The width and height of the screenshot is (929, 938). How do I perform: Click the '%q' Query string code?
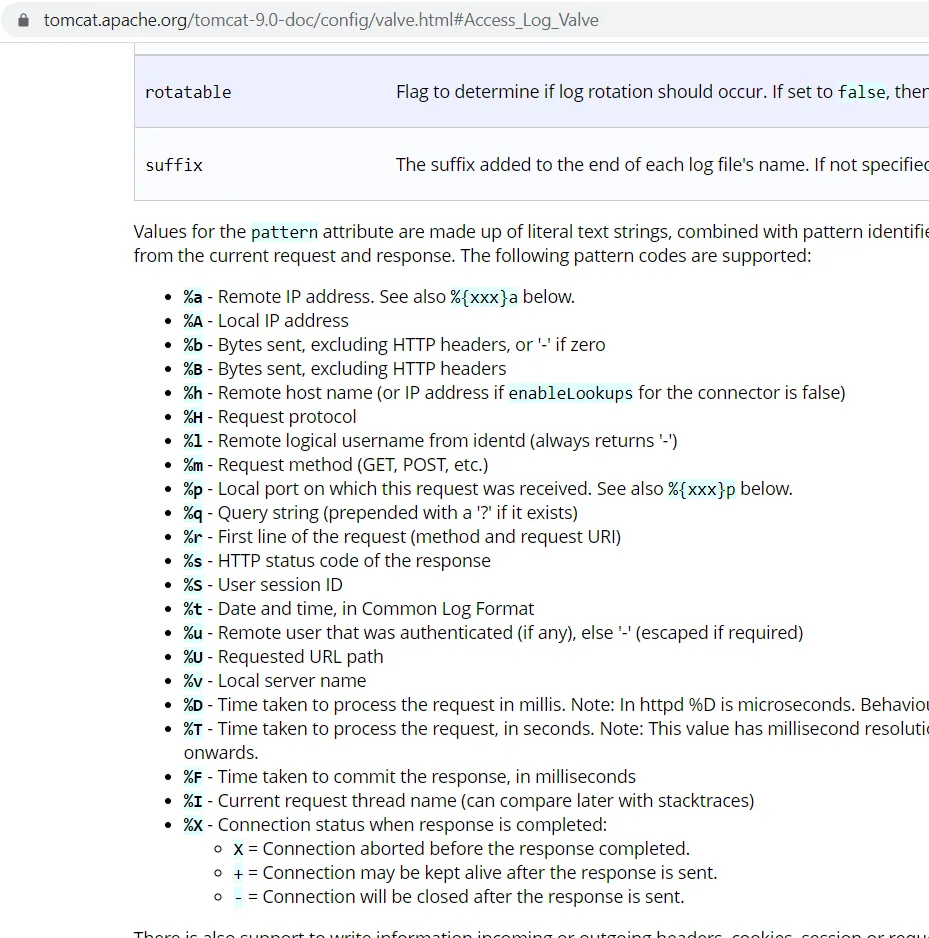pyautogui.click(x=193, y=513)
